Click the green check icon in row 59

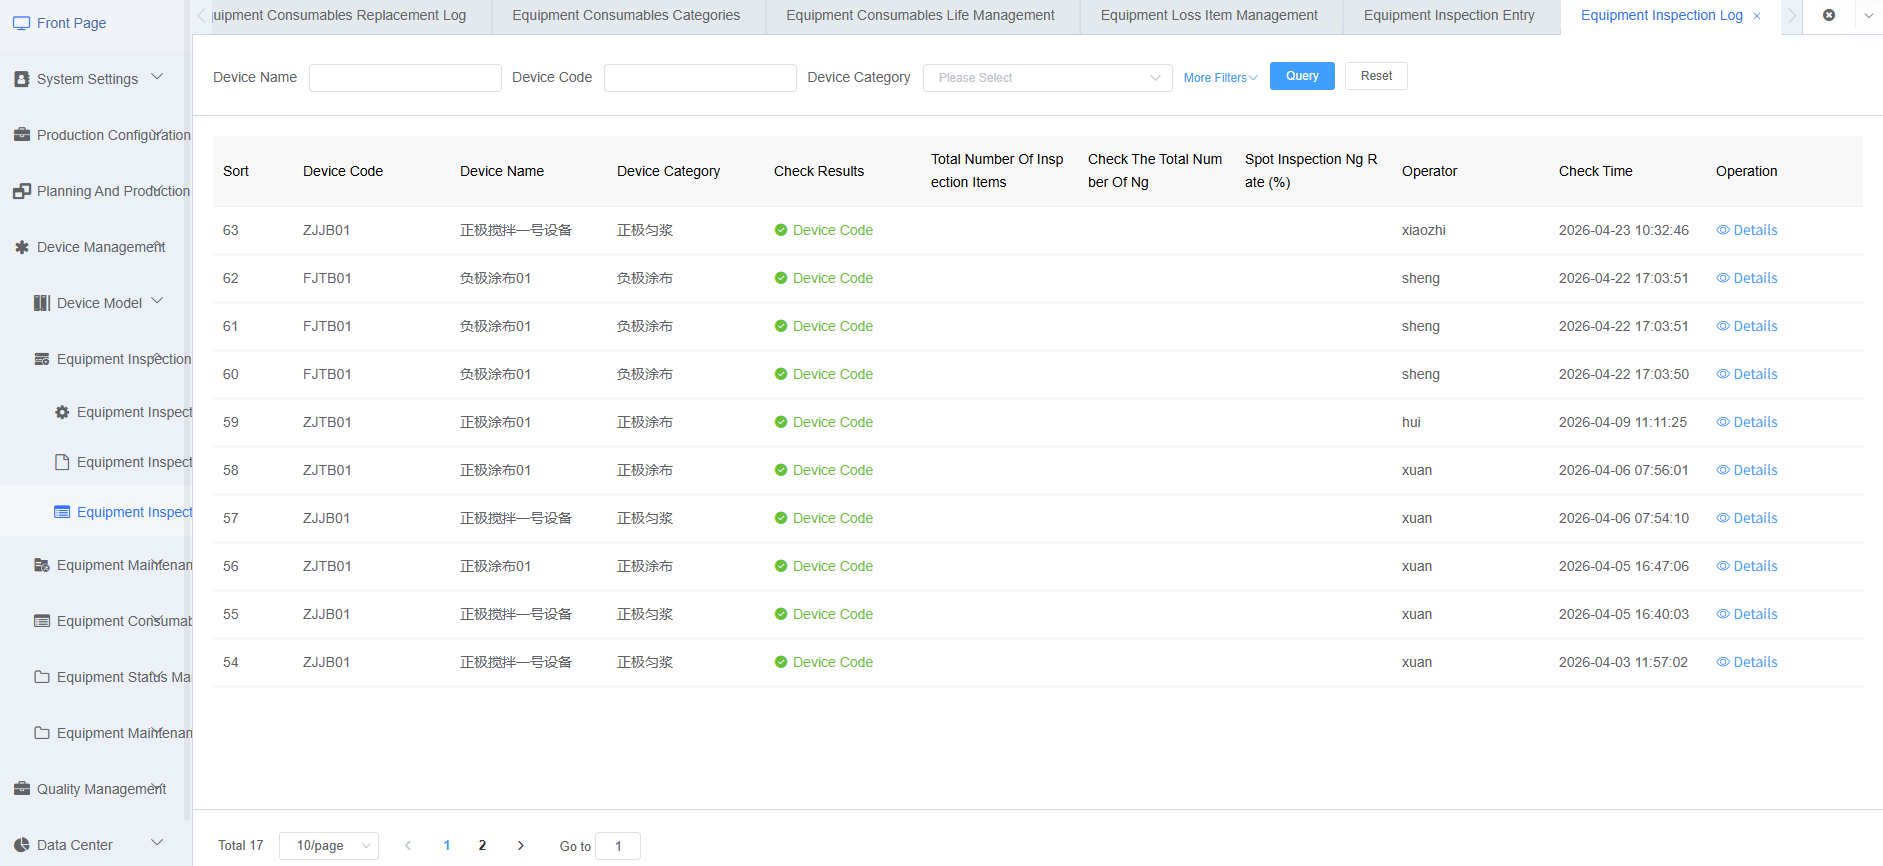coord(781,422)
